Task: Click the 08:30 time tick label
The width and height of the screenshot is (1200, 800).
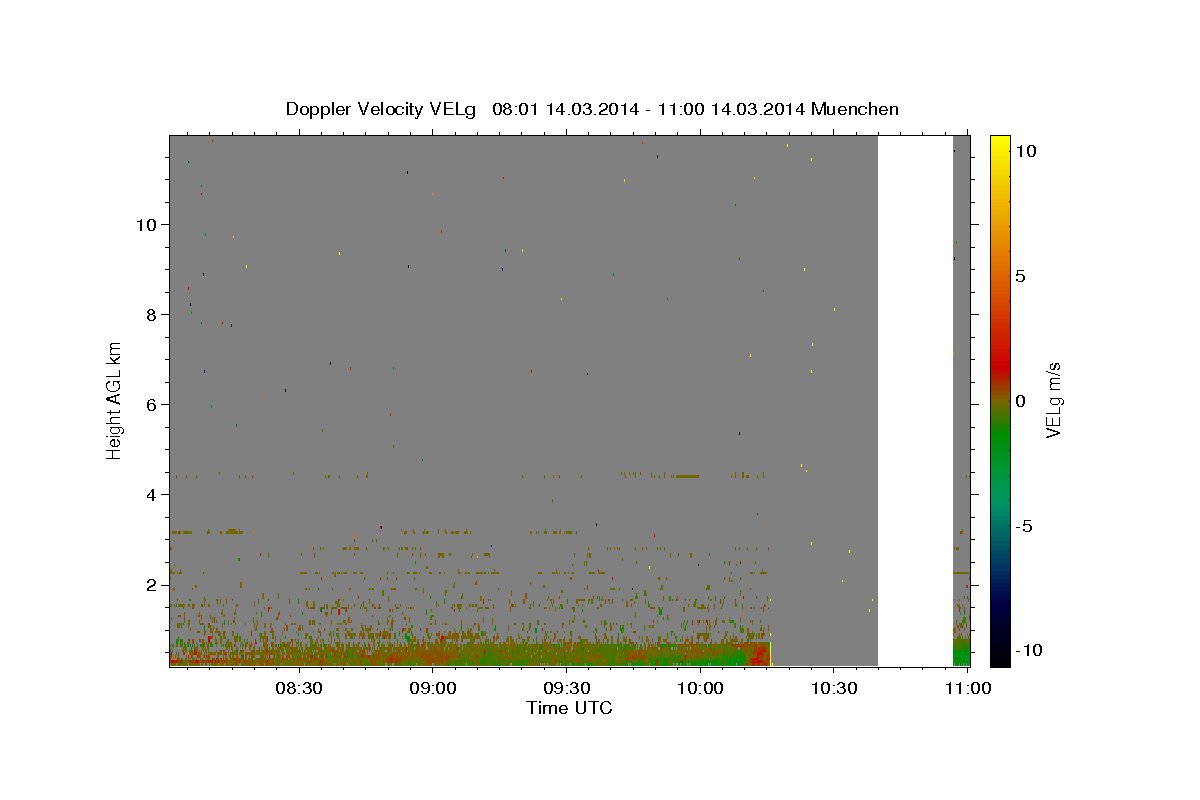Action: coord(300,688)
